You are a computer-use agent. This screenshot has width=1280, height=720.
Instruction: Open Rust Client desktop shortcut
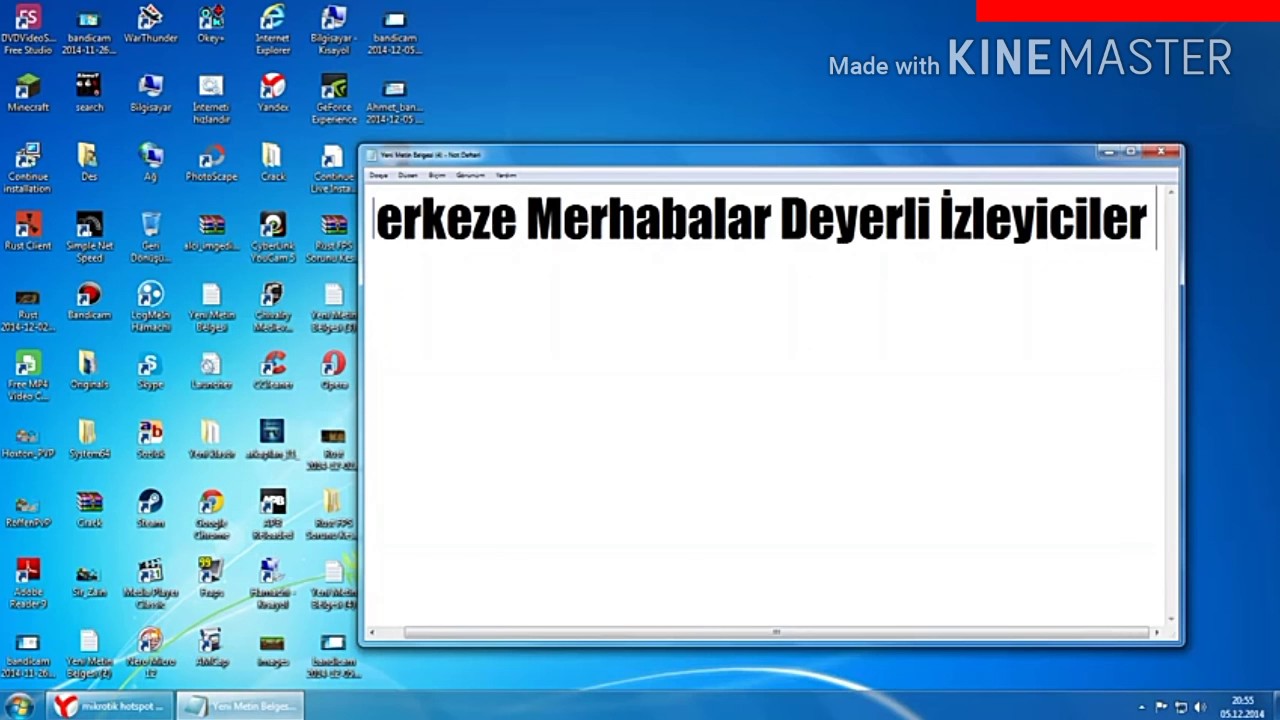28,230
